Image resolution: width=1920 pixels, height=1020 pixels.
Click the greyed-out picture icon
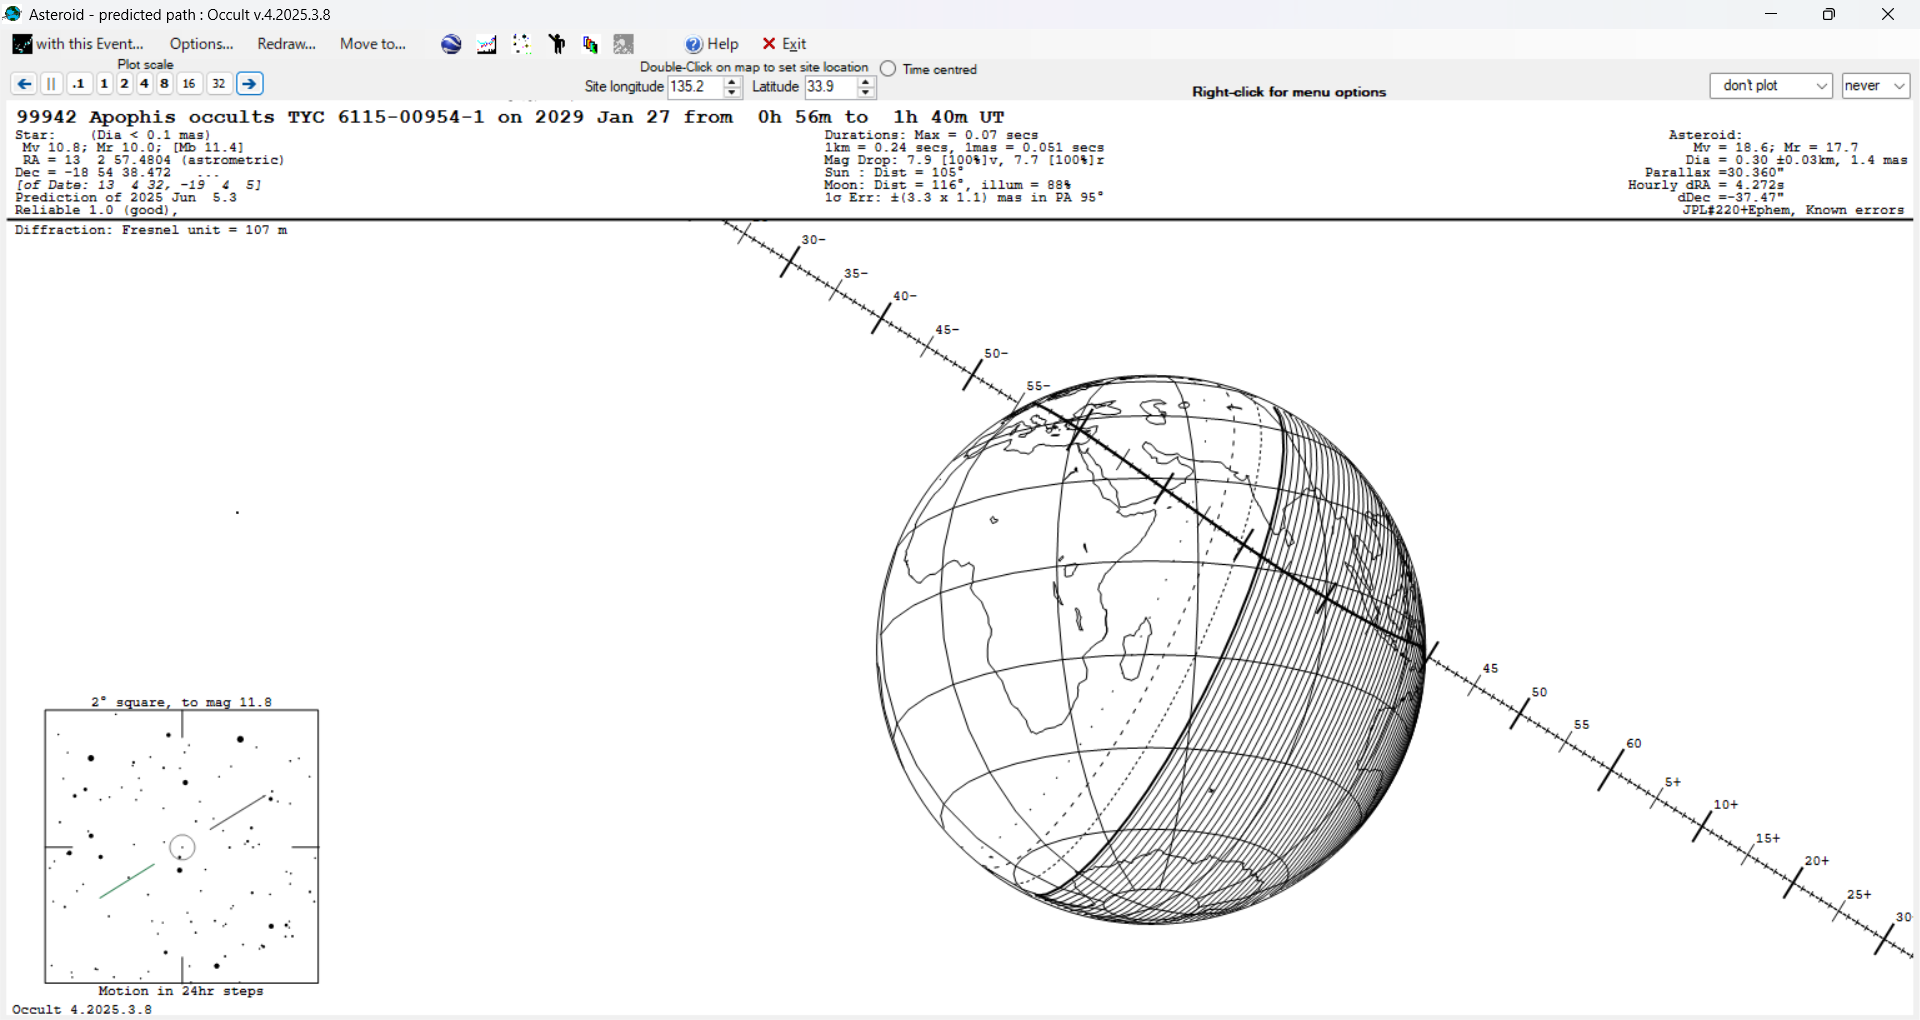624,44
